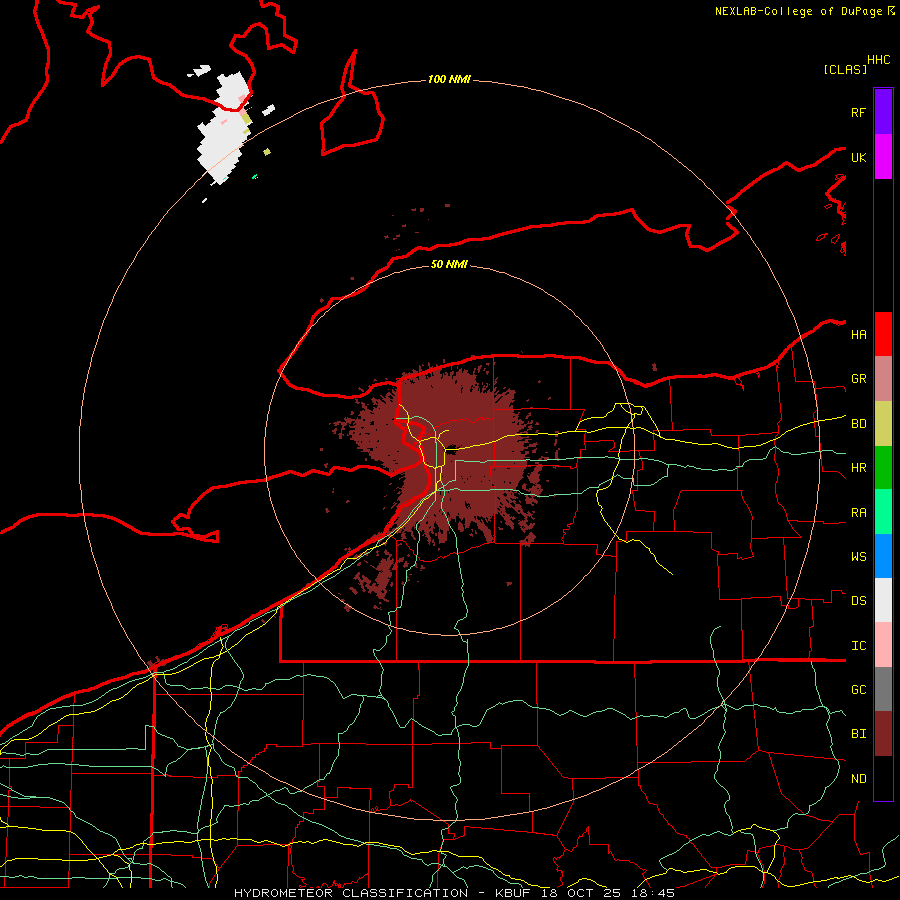
Task: Click the HHC product label
Action: point(878,60)
